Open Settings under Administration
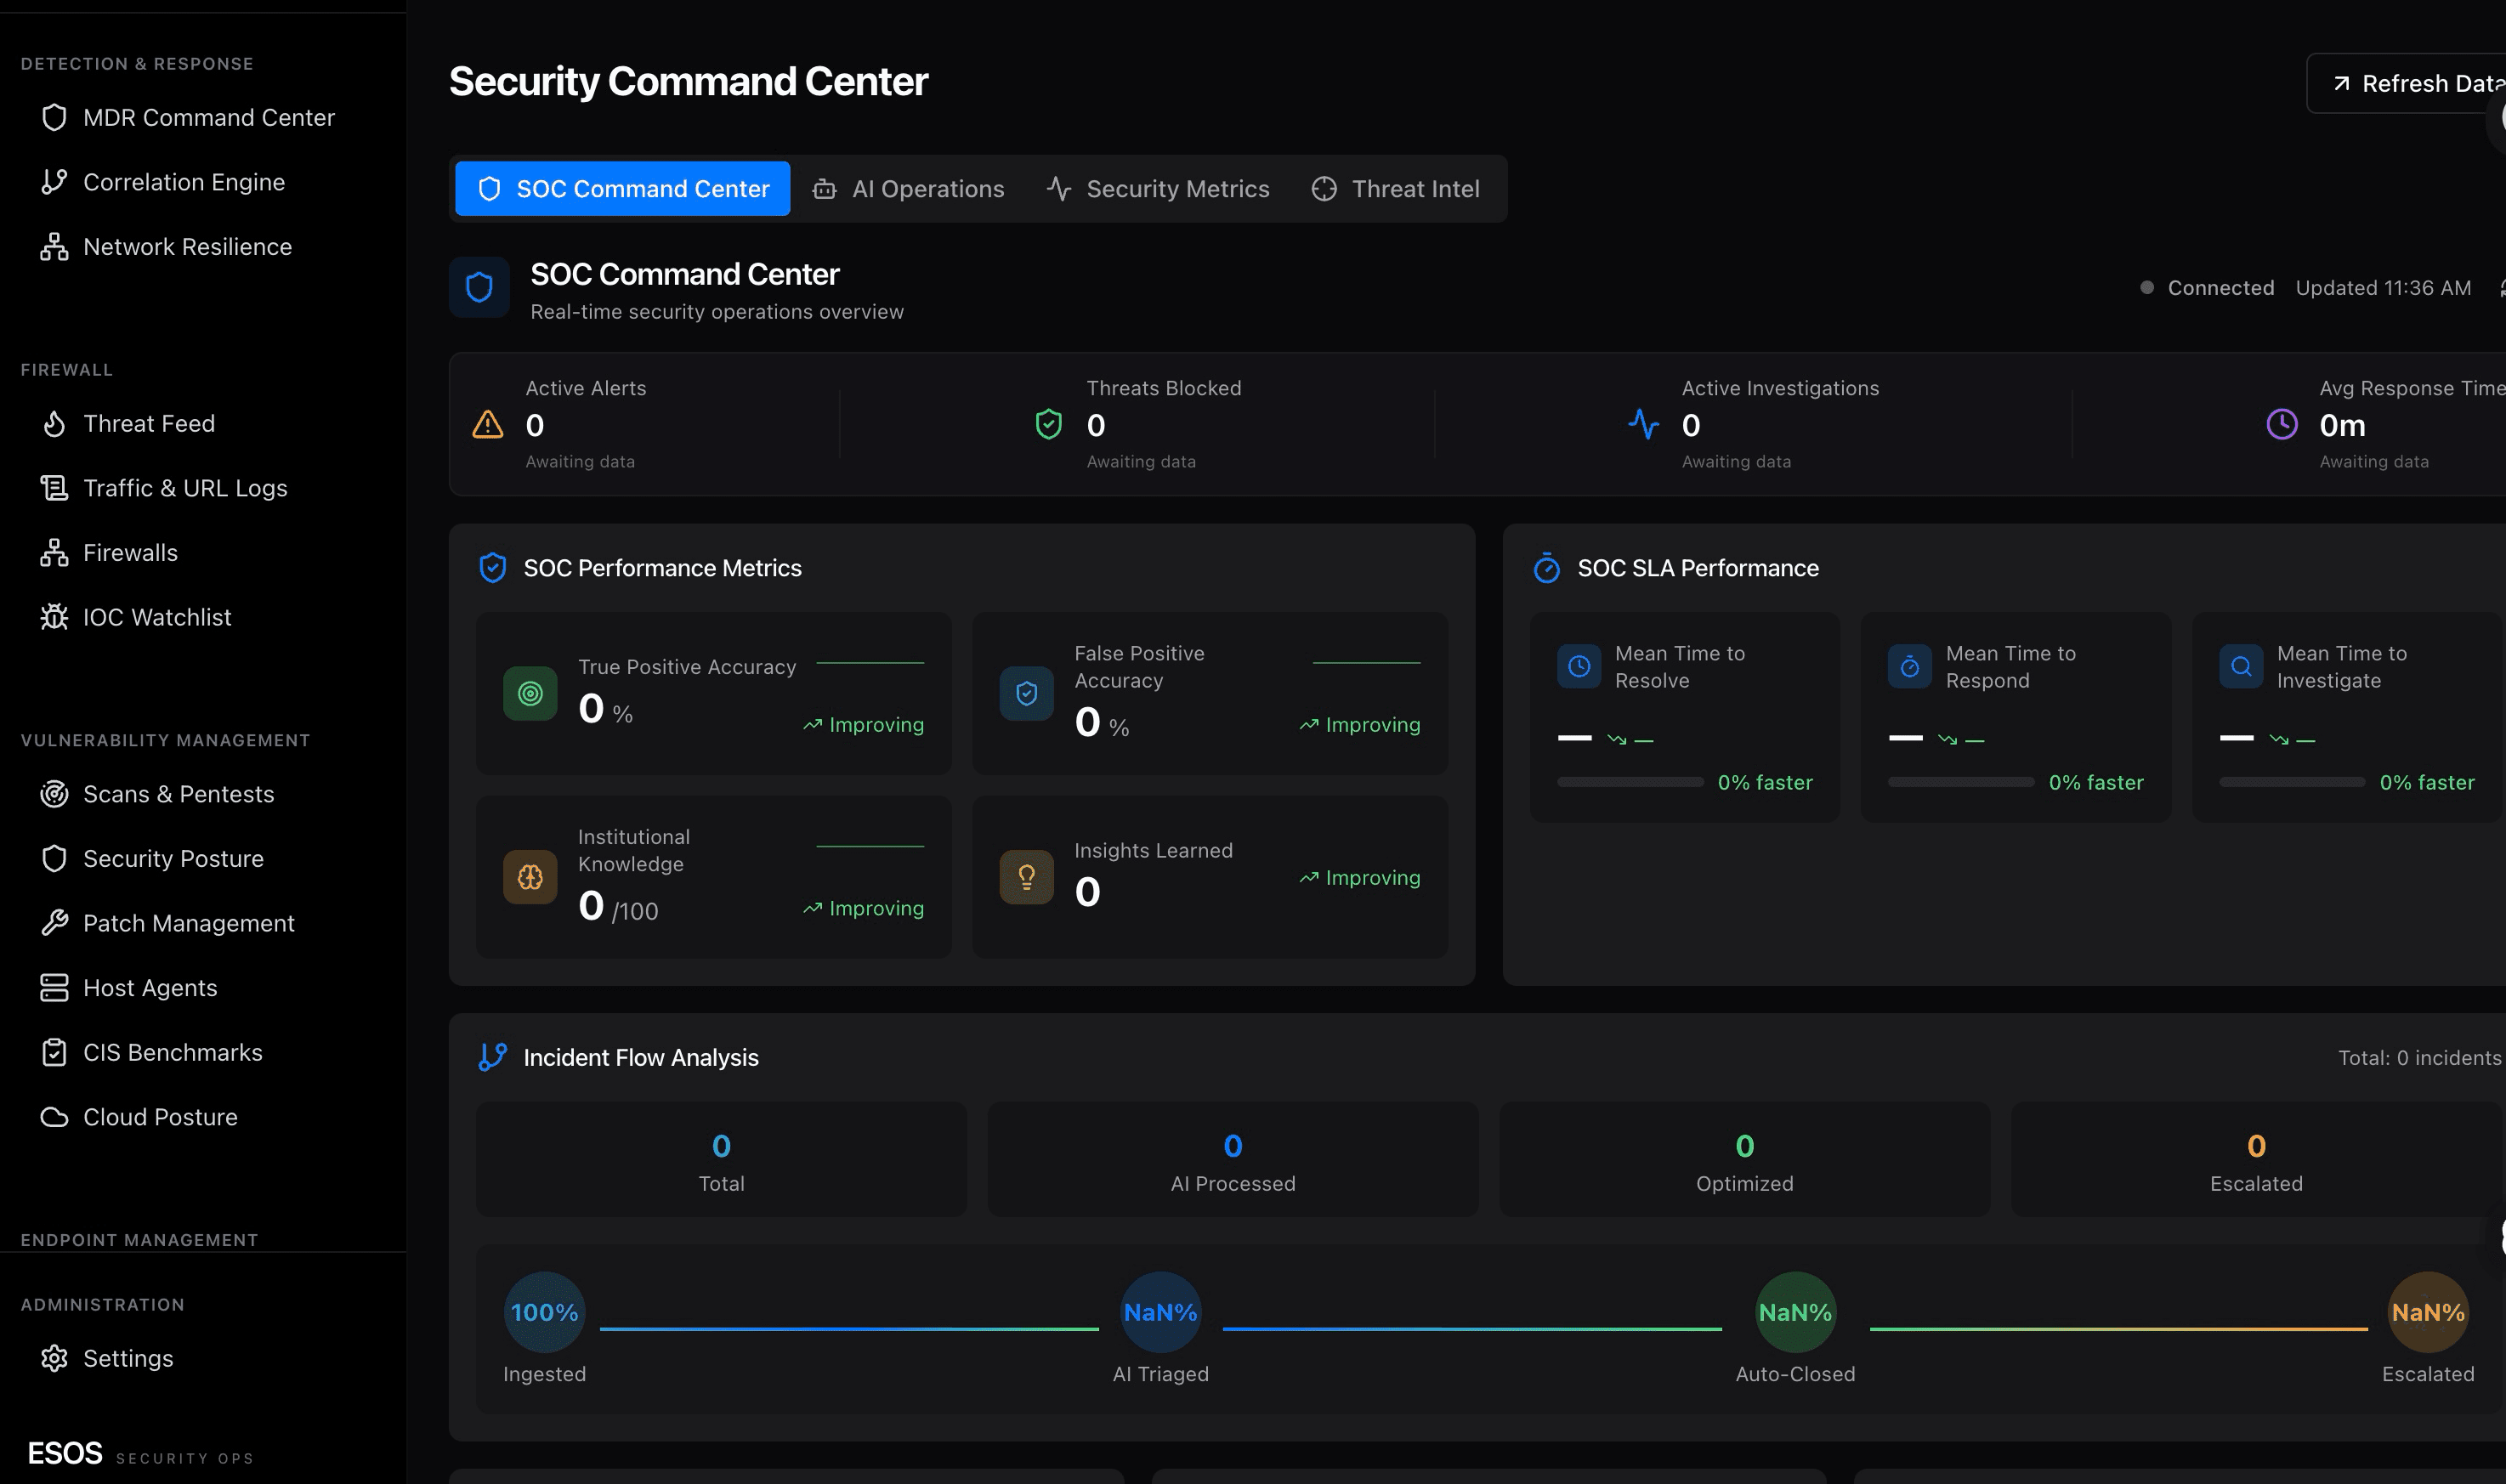Image resolution: width=2506 pixels, height=1484 pixels. pos(203,1358)
